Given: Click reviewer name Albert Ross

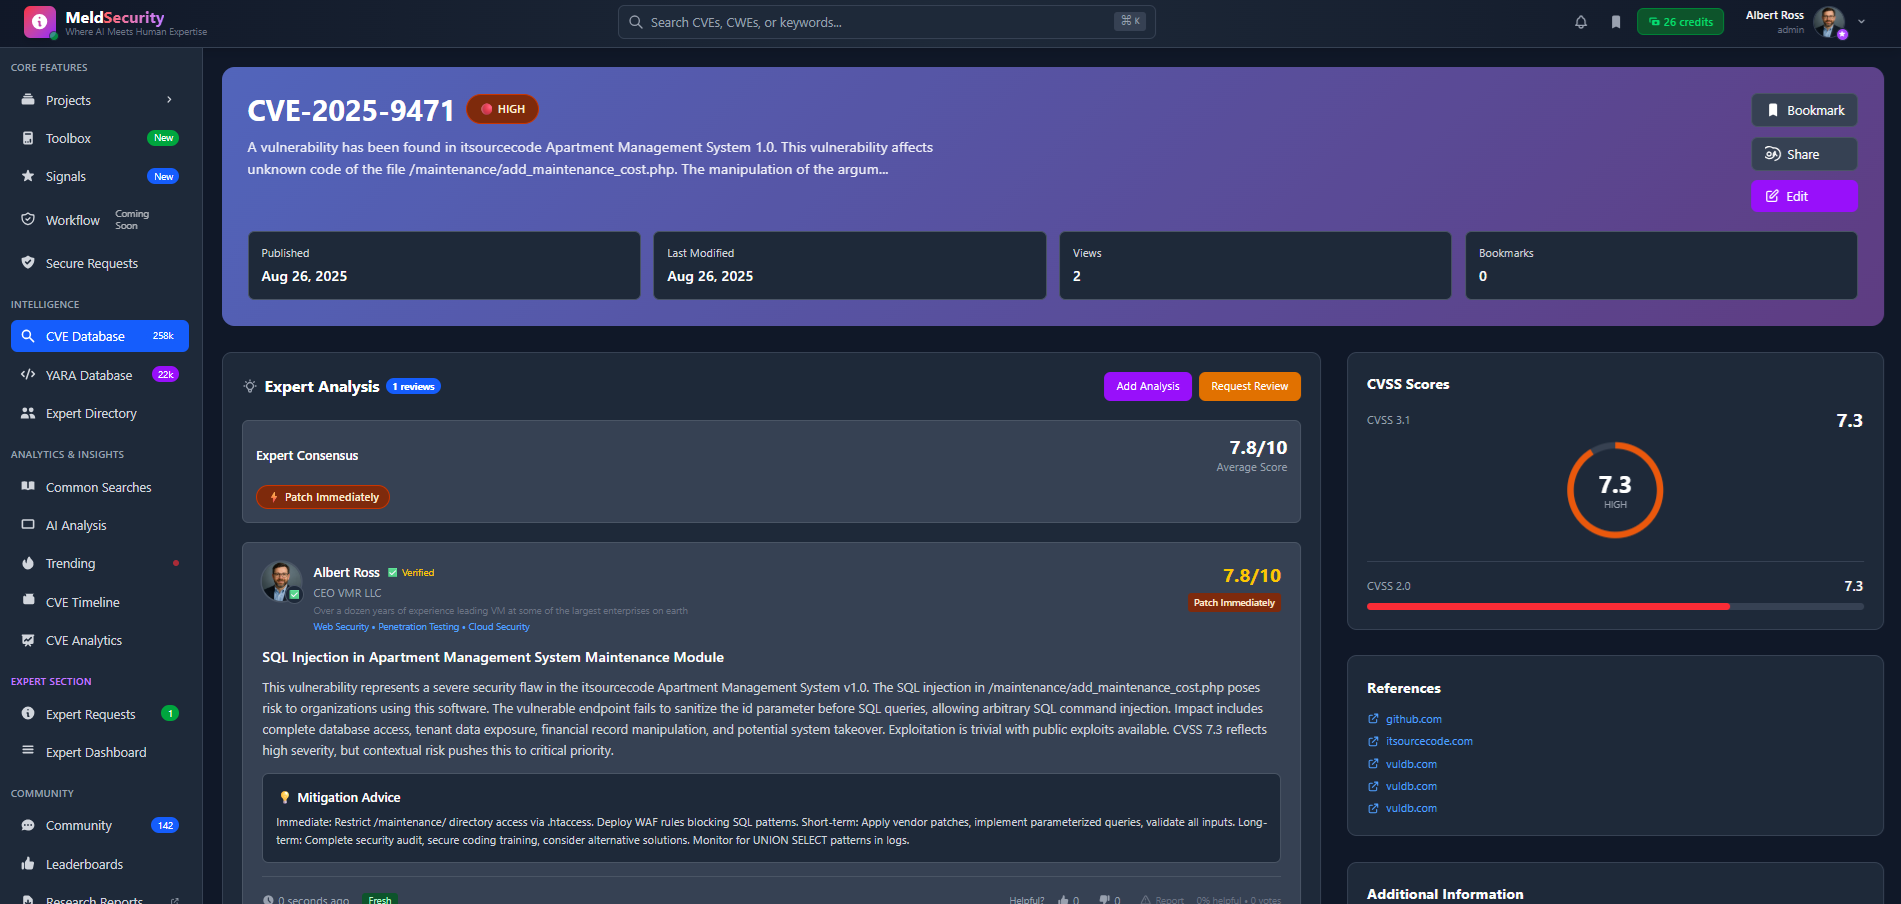Looking at the screenshot, I should (347, 572).
